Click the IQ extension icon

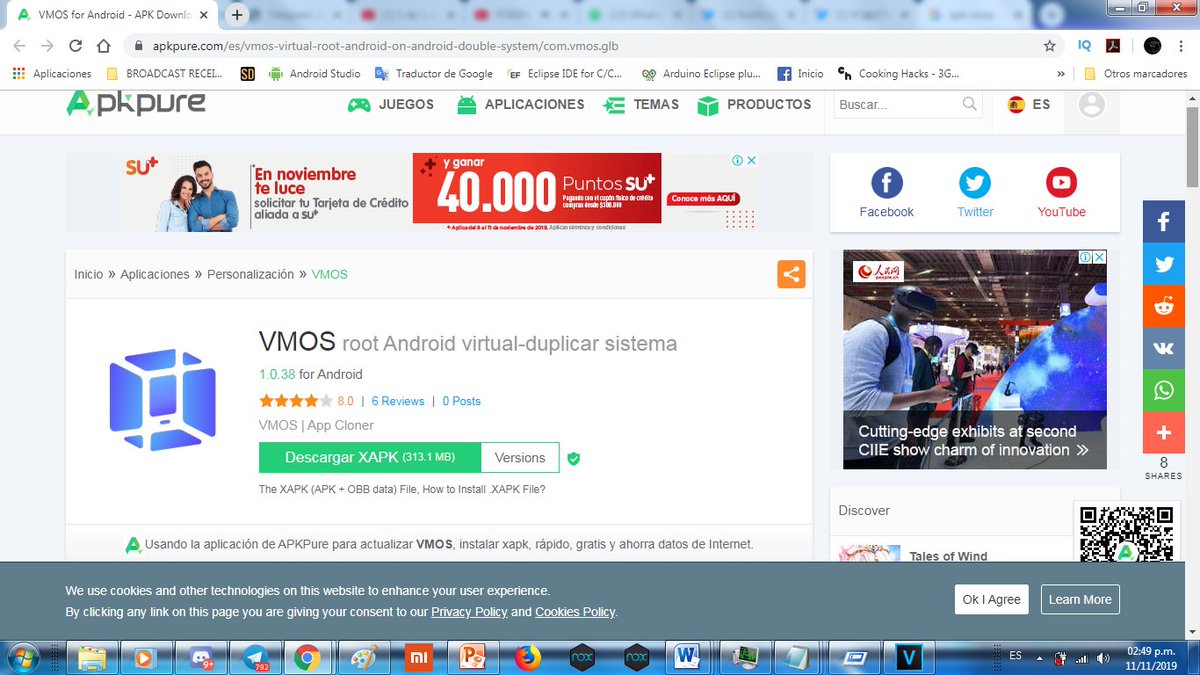[x=1085, y=46]
